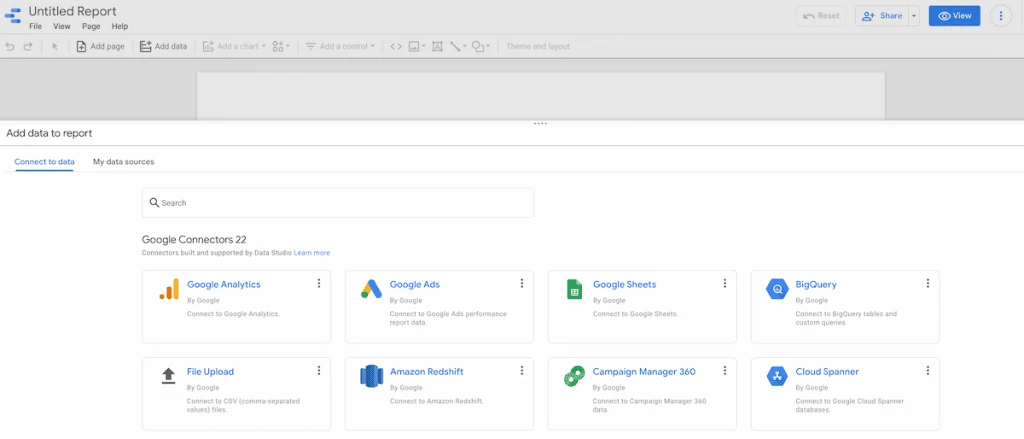Switch to the My data sources tab
This screenshot has height=439, width=1024.
click(x=123, y=161)
